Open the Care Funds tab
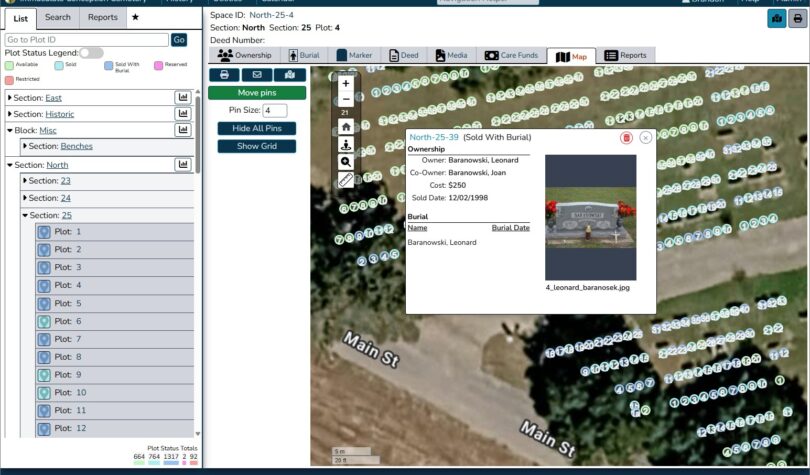The image size is (810, 475). 511,55
